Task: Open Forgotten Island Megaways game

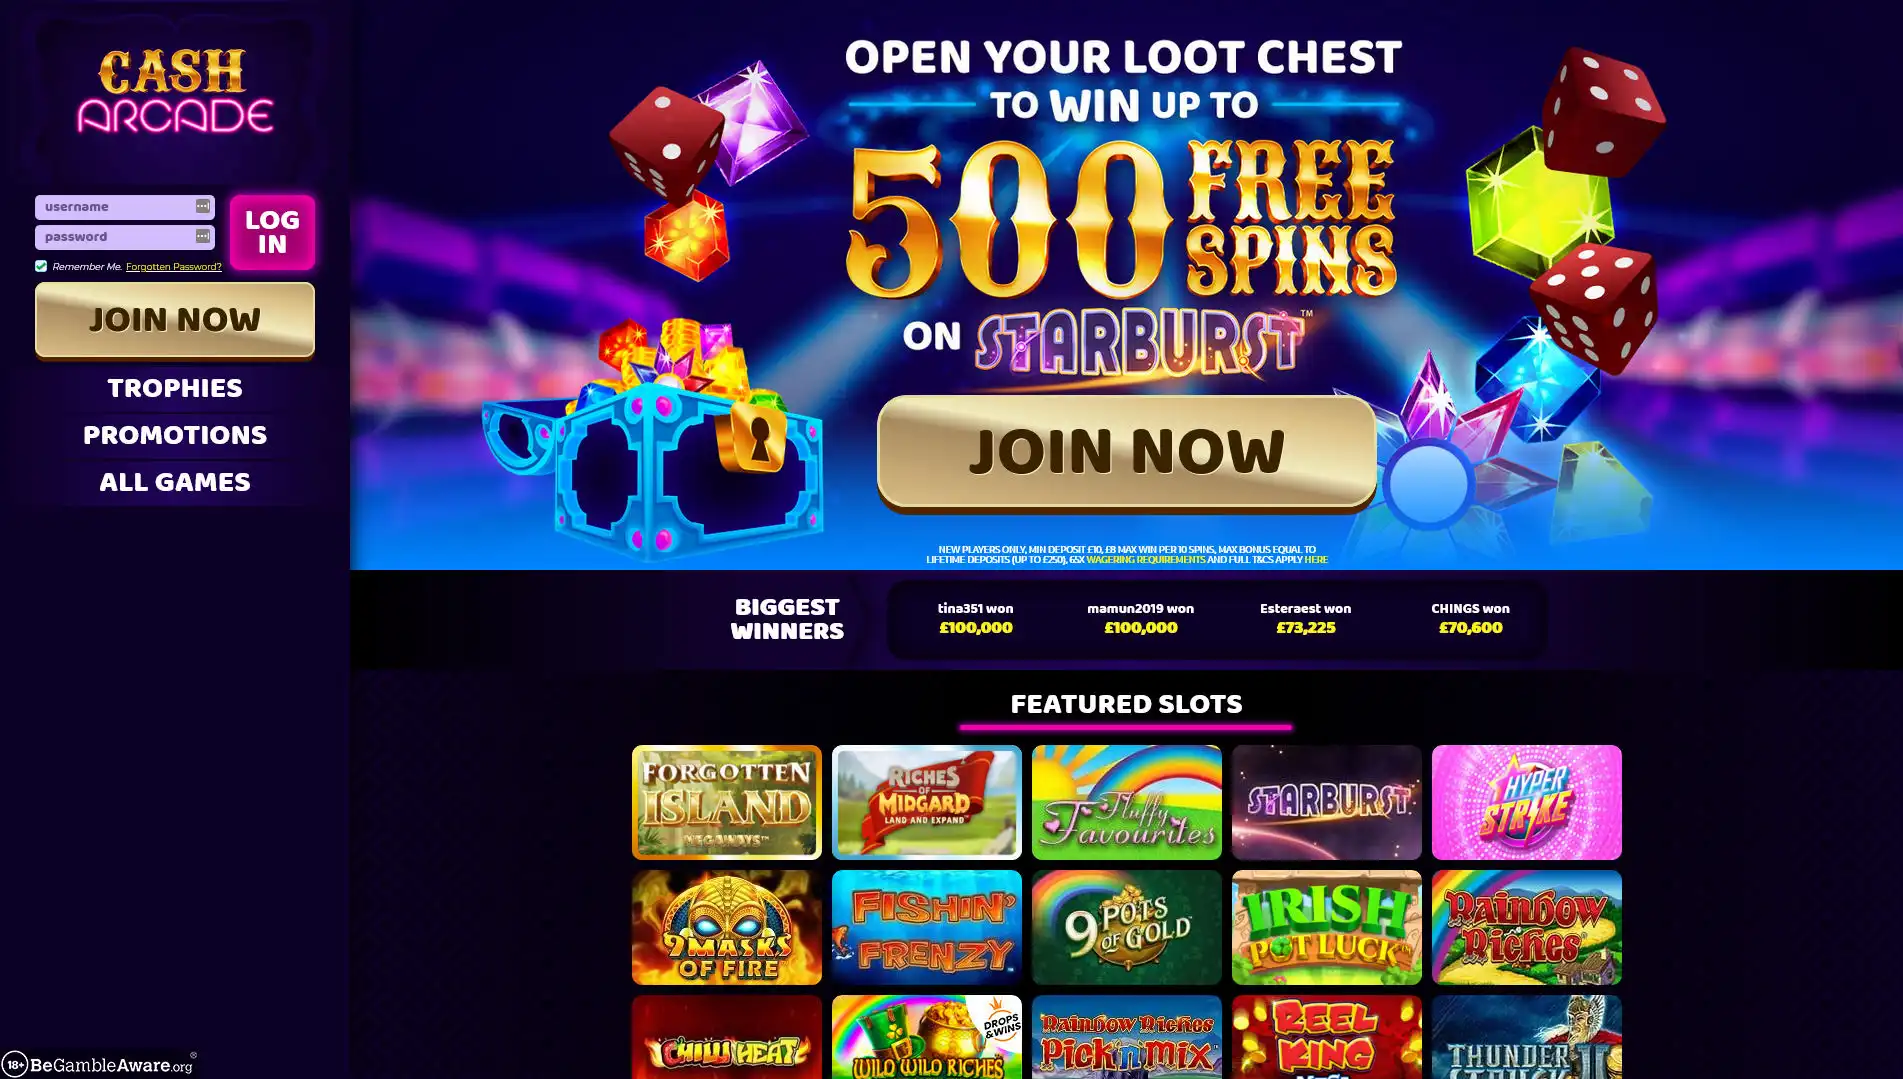Action: click(726, 802)
